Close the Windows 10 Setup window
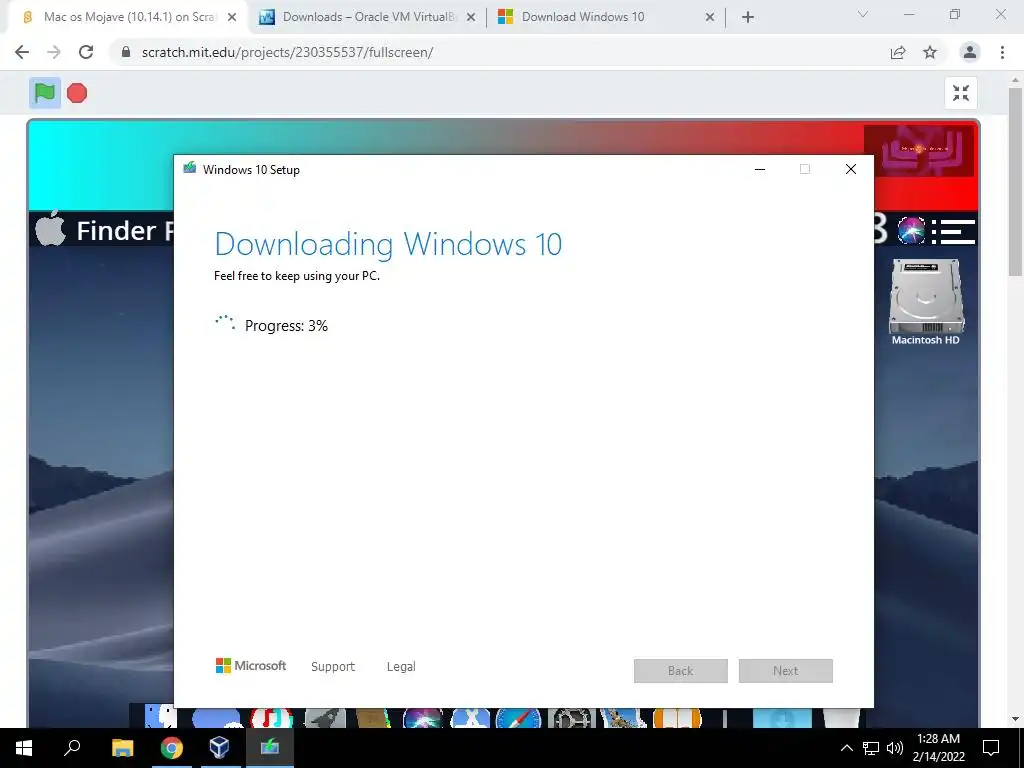This screenshot has width=1024, height=768. pos(850,169)
